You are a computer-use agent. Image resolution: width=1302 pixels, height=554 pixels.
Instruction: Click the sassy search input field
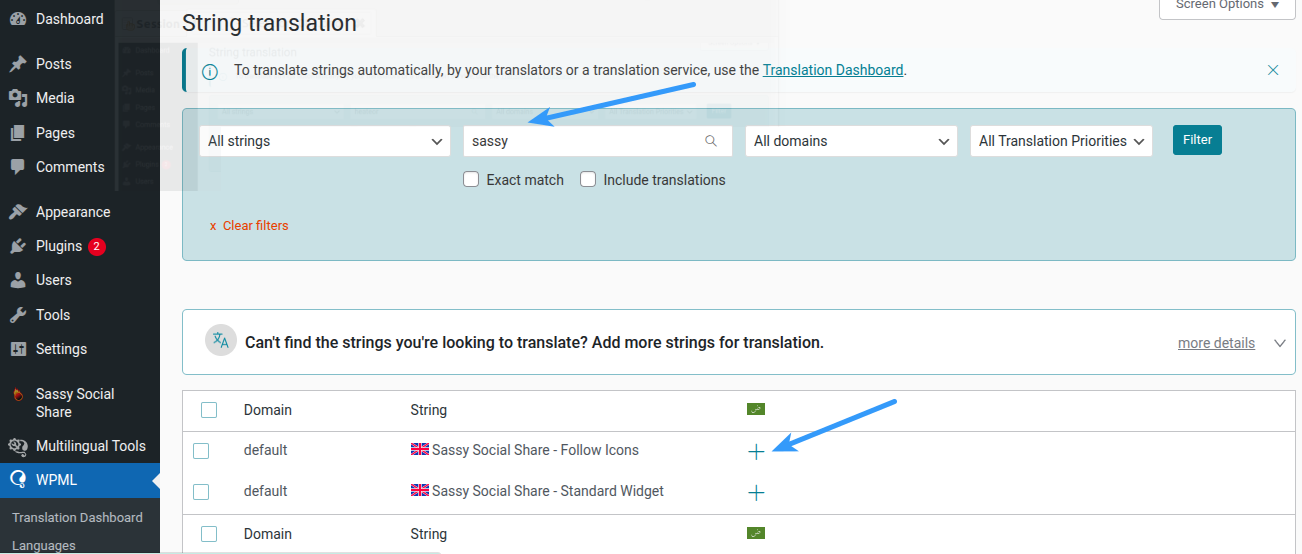tap(597, 141)
